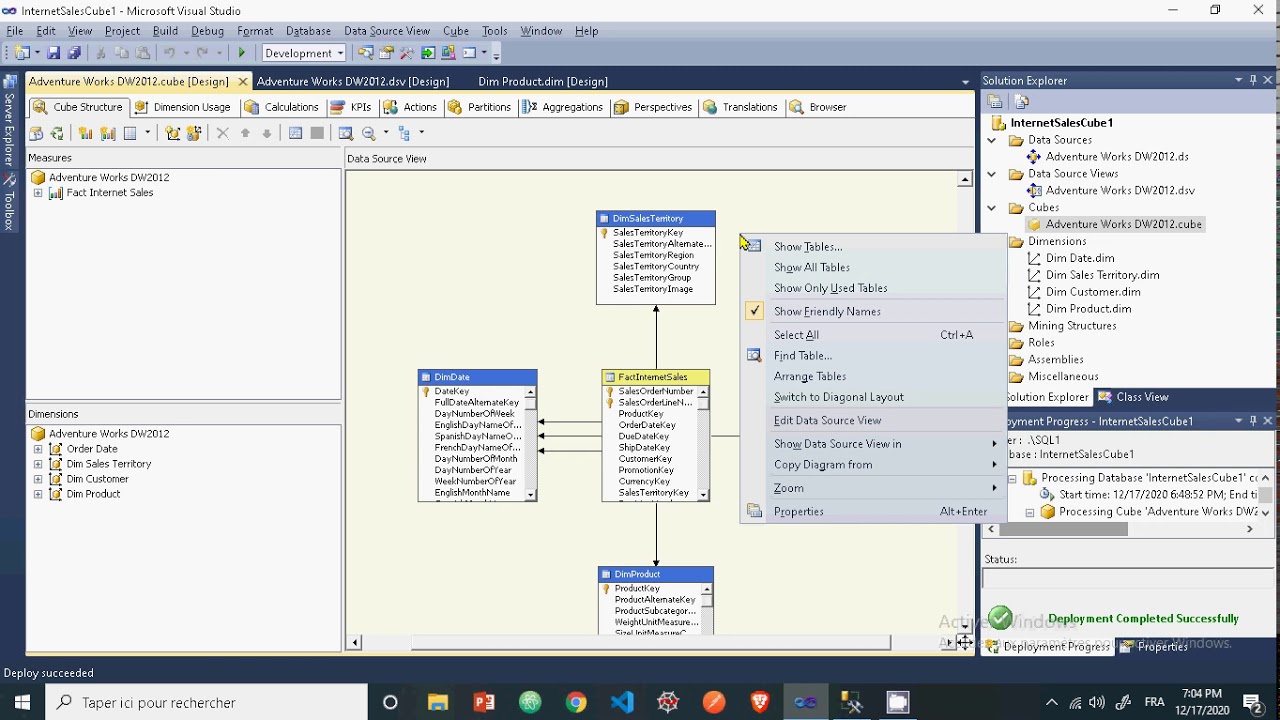Select Edit Data Source View
This screenshot has height=720, width=1280.
click(x=873, y=420)
